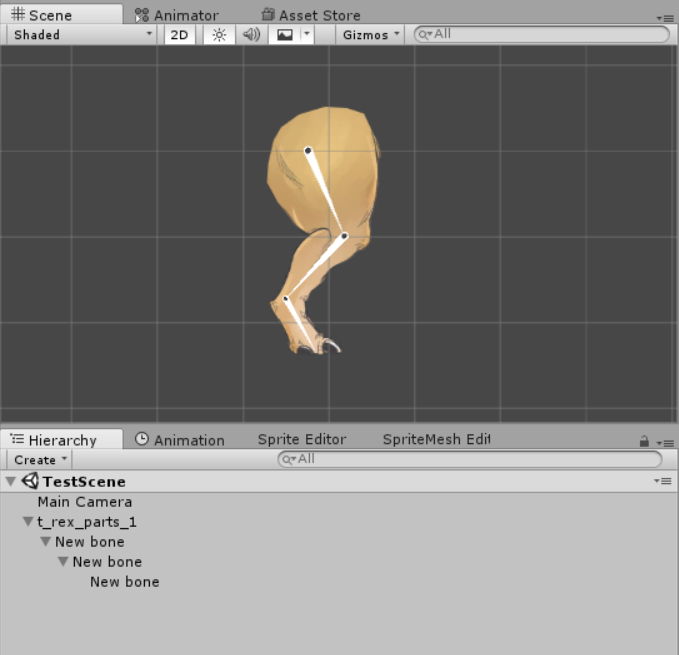Click the Scene view search field
The width and height of the screenshot is (679, 655).
[541, 34]
